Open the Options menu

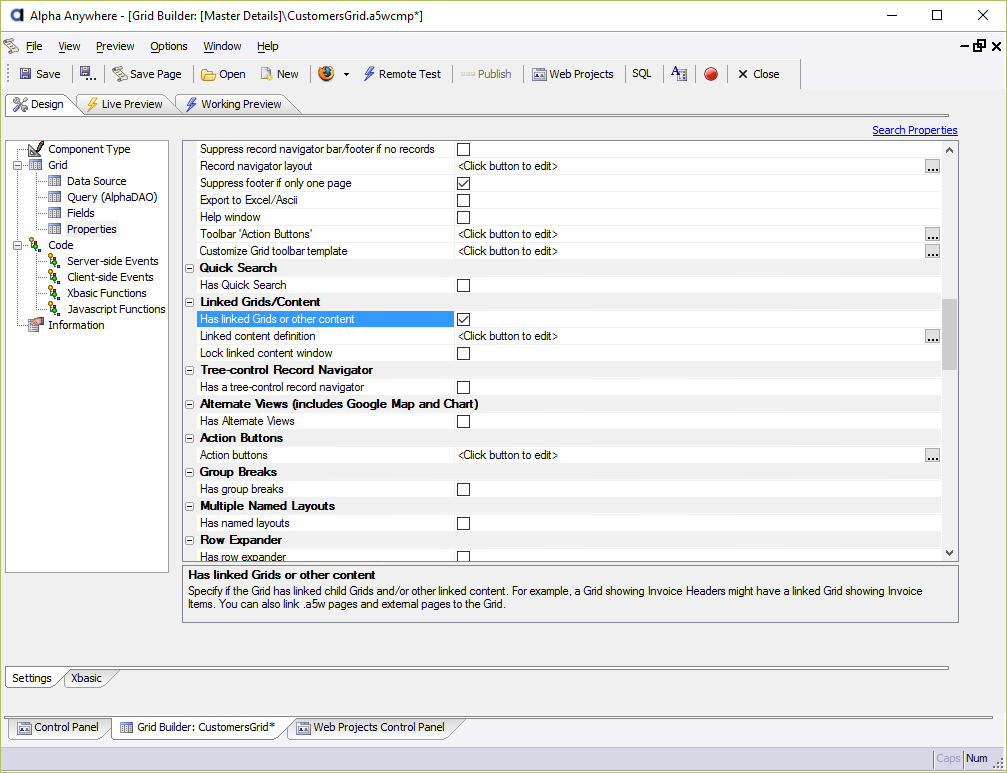(x=169, y=46)
